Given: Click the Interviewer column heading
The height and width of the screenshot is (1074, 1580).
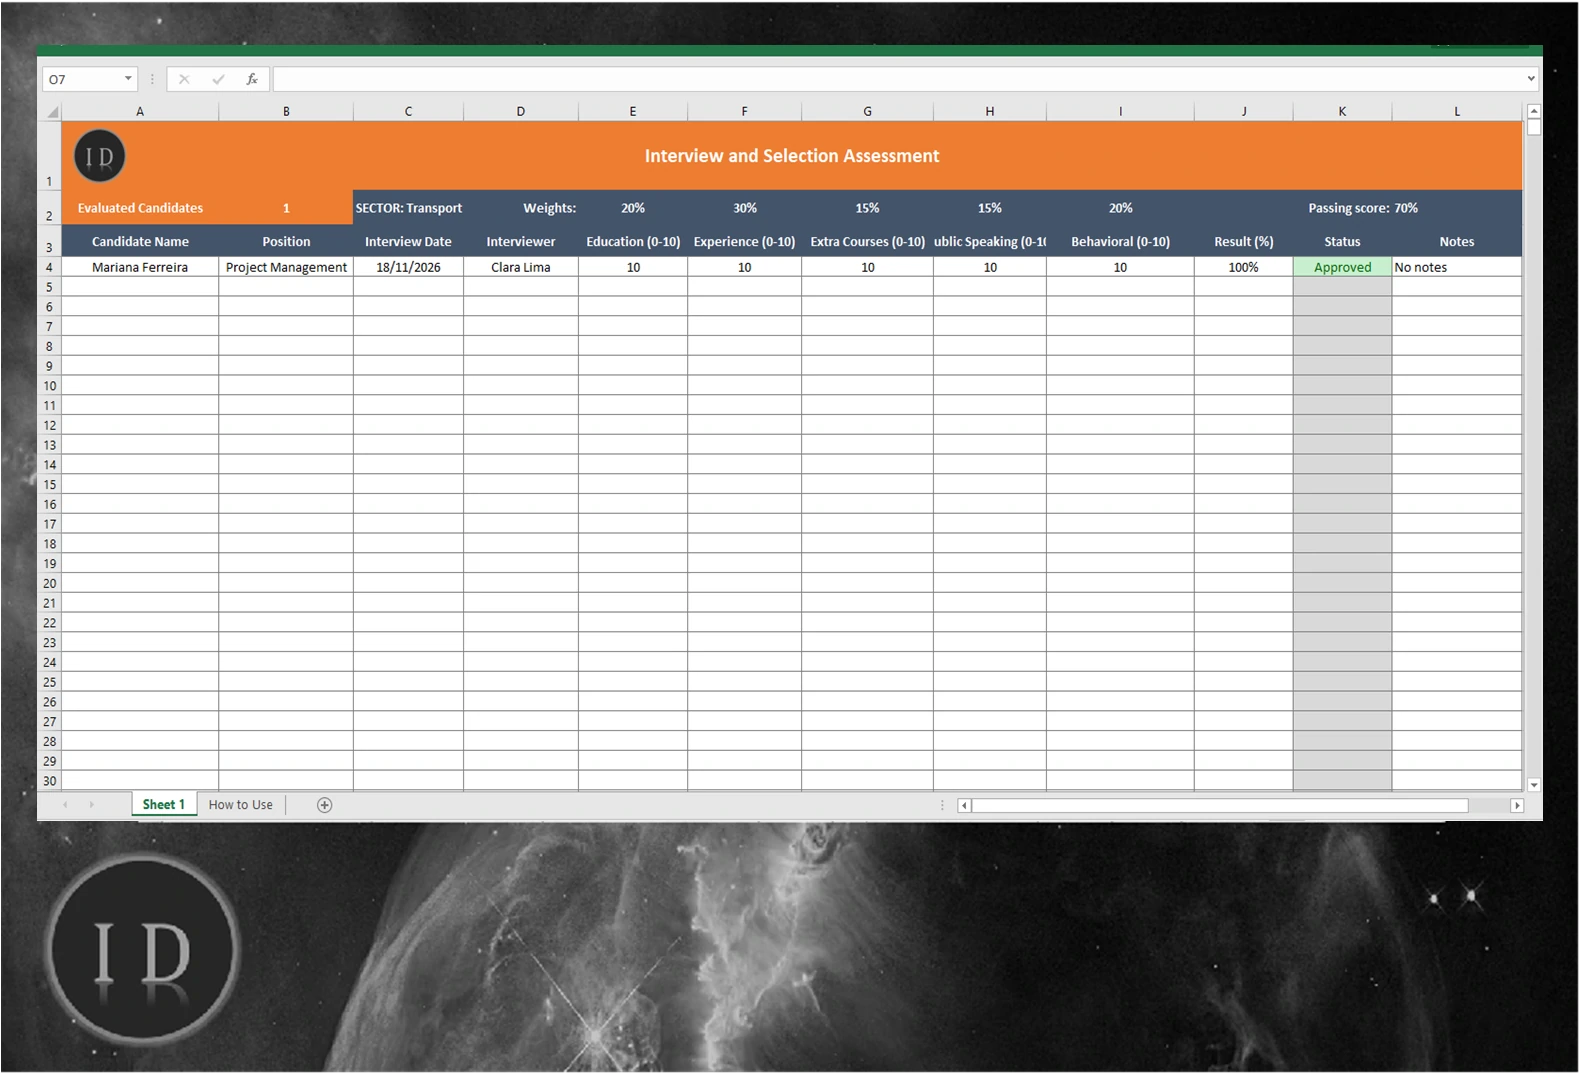Looking at the screenshot, I should (521, 241).
